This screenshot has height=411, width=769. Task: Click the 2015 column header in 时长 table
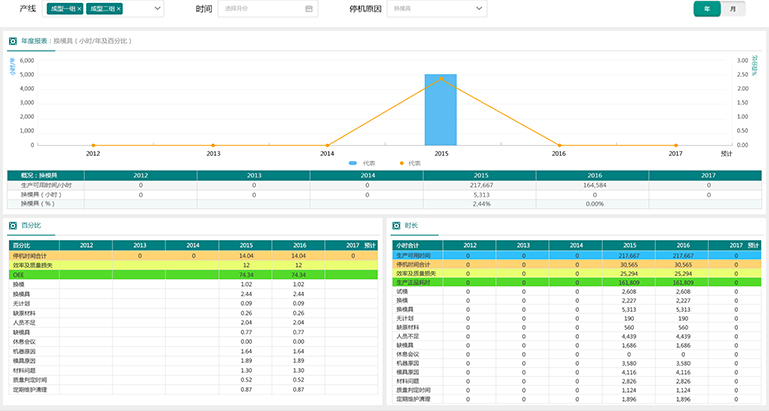pyautogui.click(x=629, y=245)
